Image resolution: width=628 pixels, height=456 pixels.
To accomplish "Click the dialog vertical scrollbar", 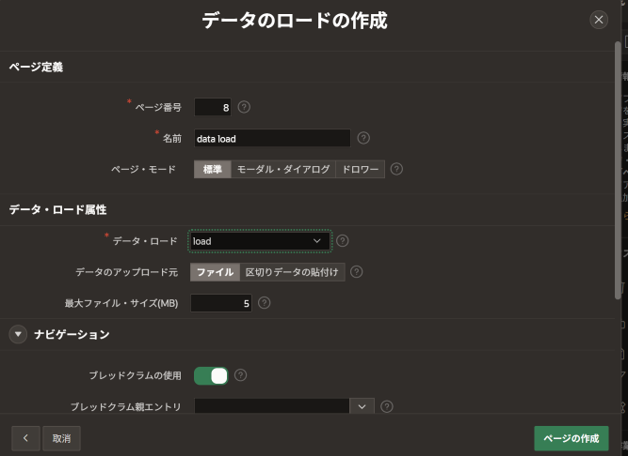I will point(618,169).
